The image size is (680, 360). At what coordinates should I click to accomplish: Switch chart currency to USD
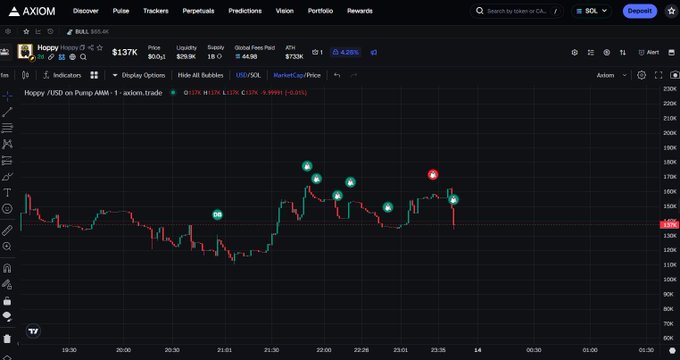tap(241, 75)
